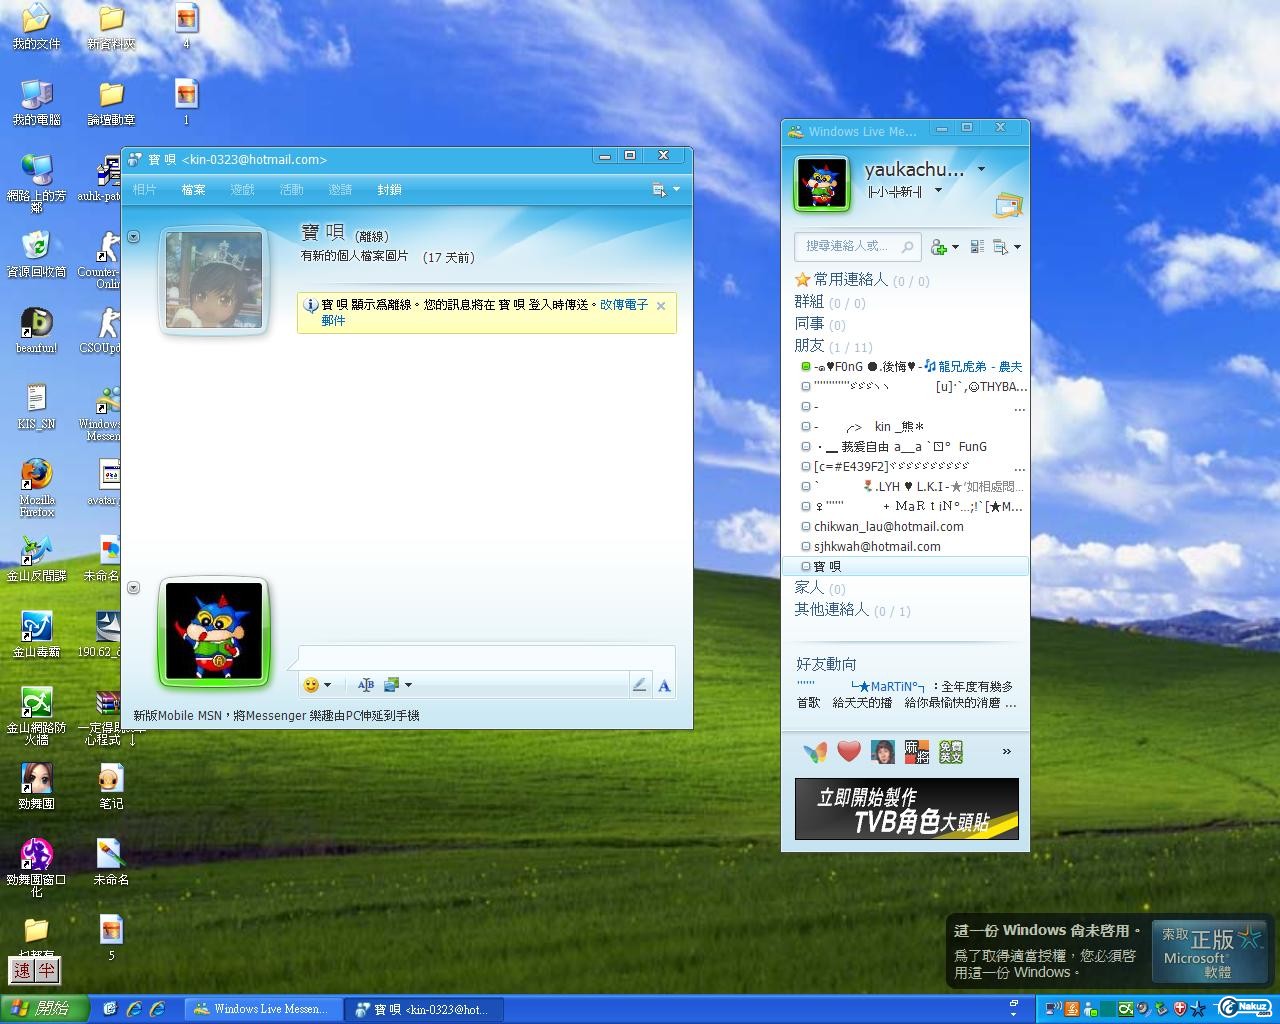This screenshot has width=1280, height=1024.
Task: Open the Messenger show menu icon
Action: (x=1000, y=246)
